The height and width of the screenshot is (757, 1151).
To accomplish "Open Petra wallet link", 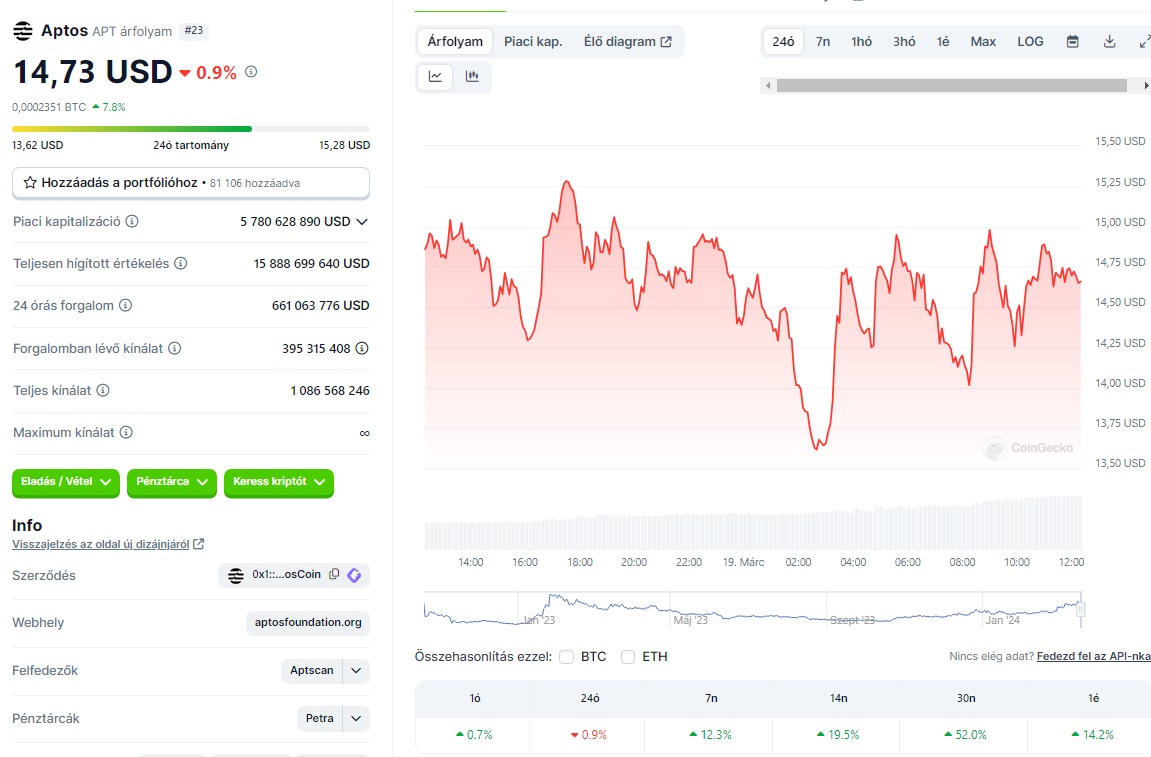I will click(x=319, y=719).
